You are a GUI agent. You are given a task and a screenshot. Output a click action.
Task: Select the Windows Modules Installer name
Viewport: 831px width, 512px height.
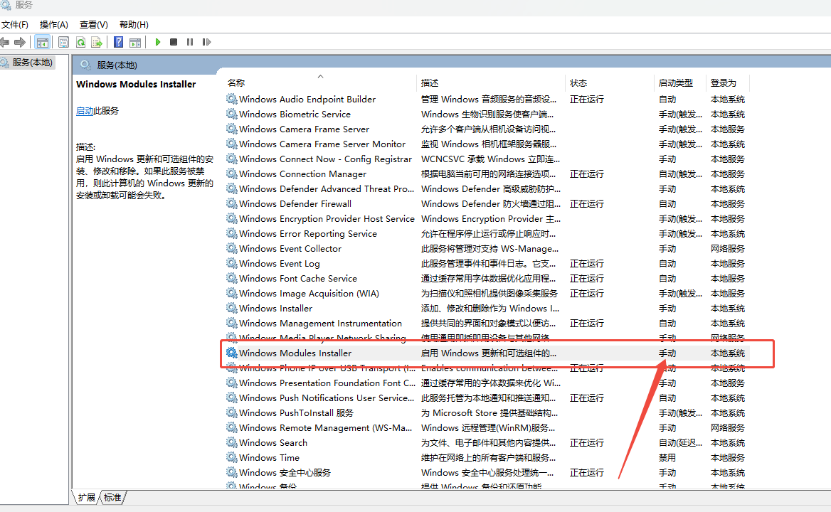click(x=295, y=353)
